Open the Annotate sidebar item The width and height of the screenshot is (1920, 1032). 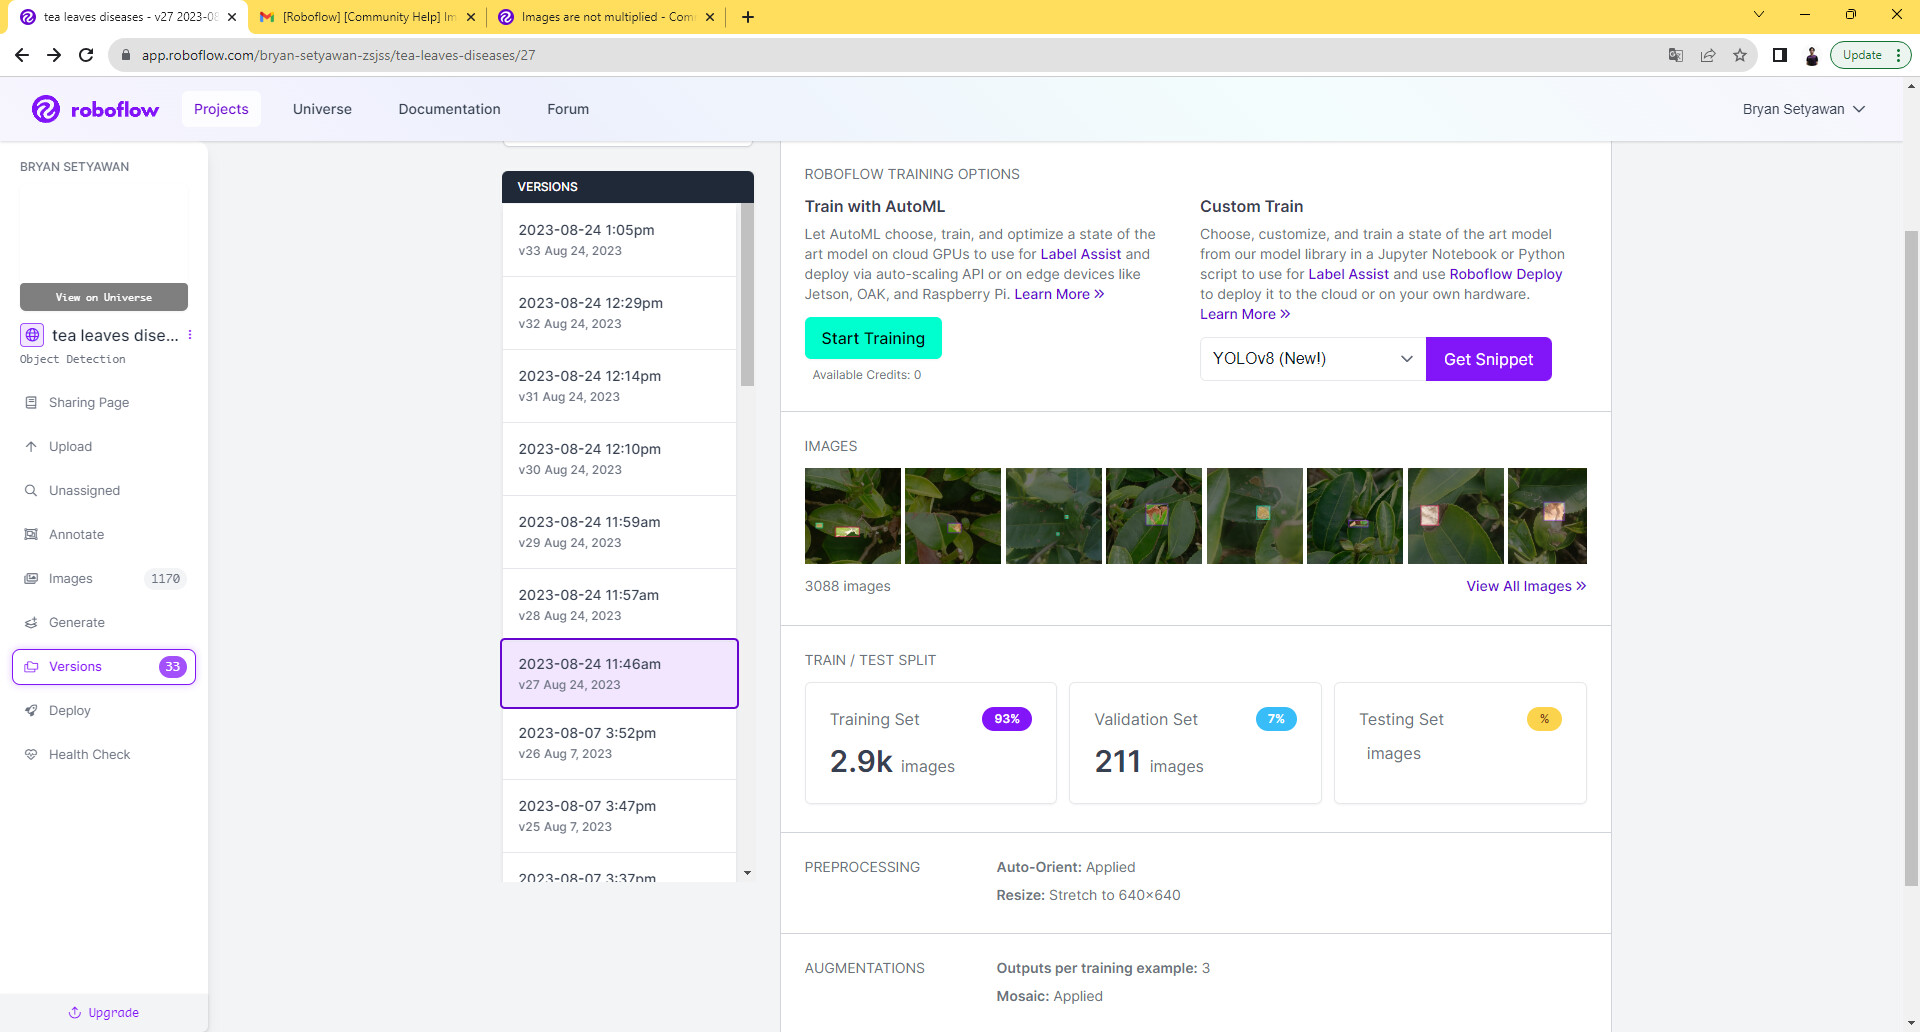[x=76, y=534]
